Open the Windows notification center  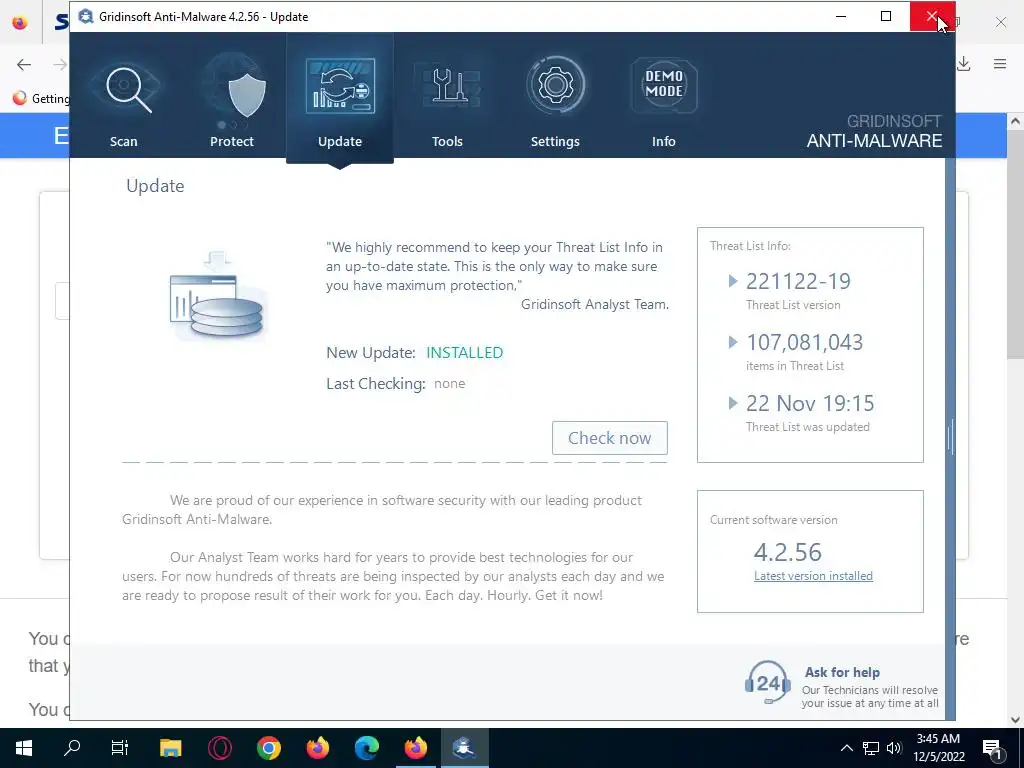pyautogui.click(x=992, y=748)
